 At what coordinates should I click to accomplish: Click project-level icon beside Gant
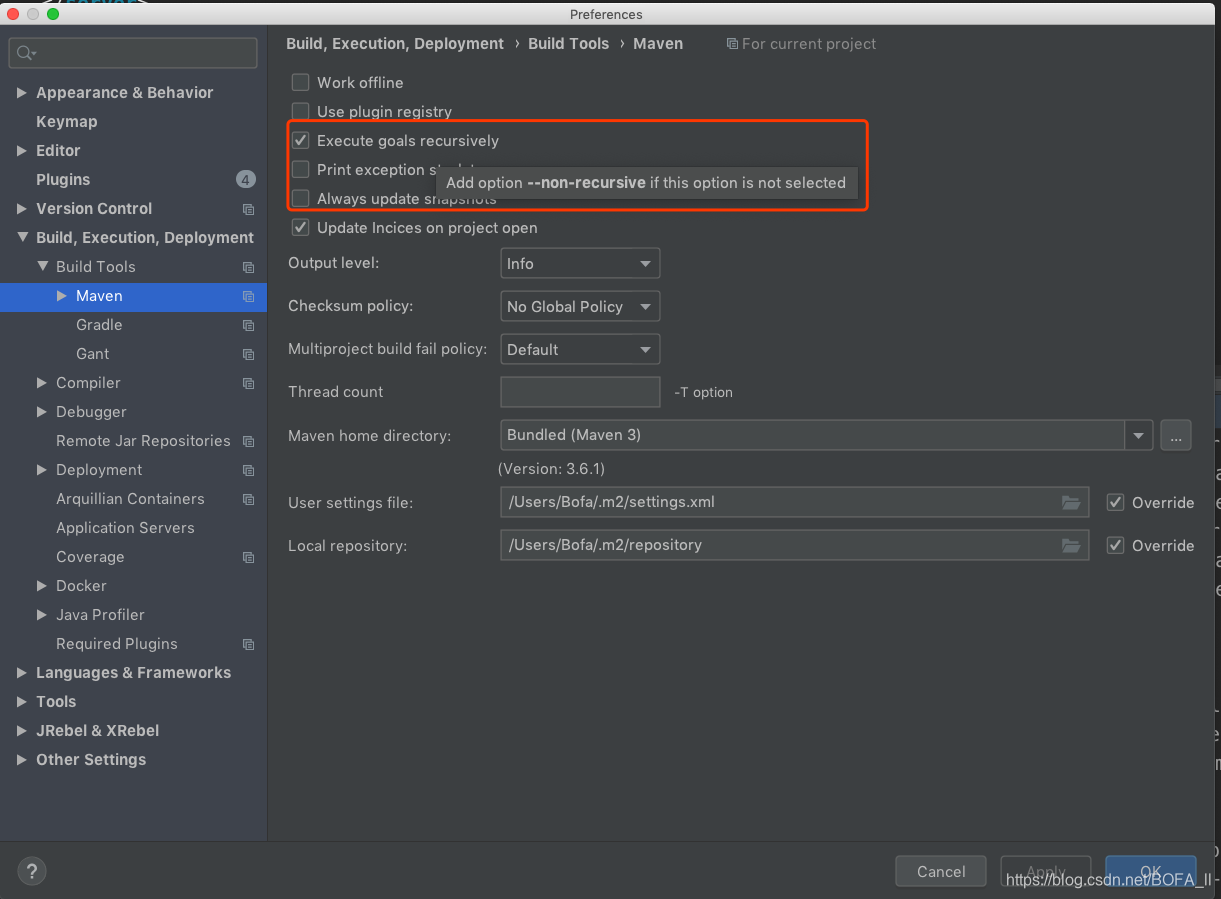point(248,354)
